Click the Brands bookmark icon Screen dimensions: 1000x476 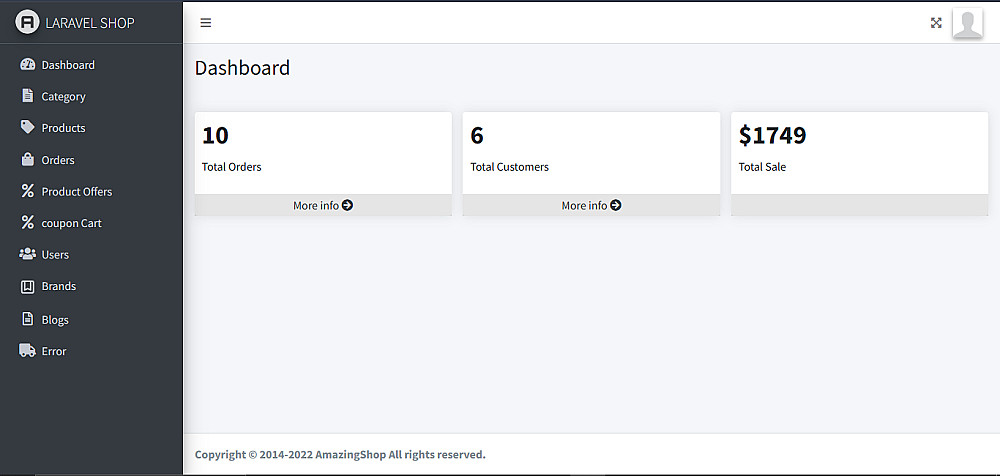click(x=28, y=286)
